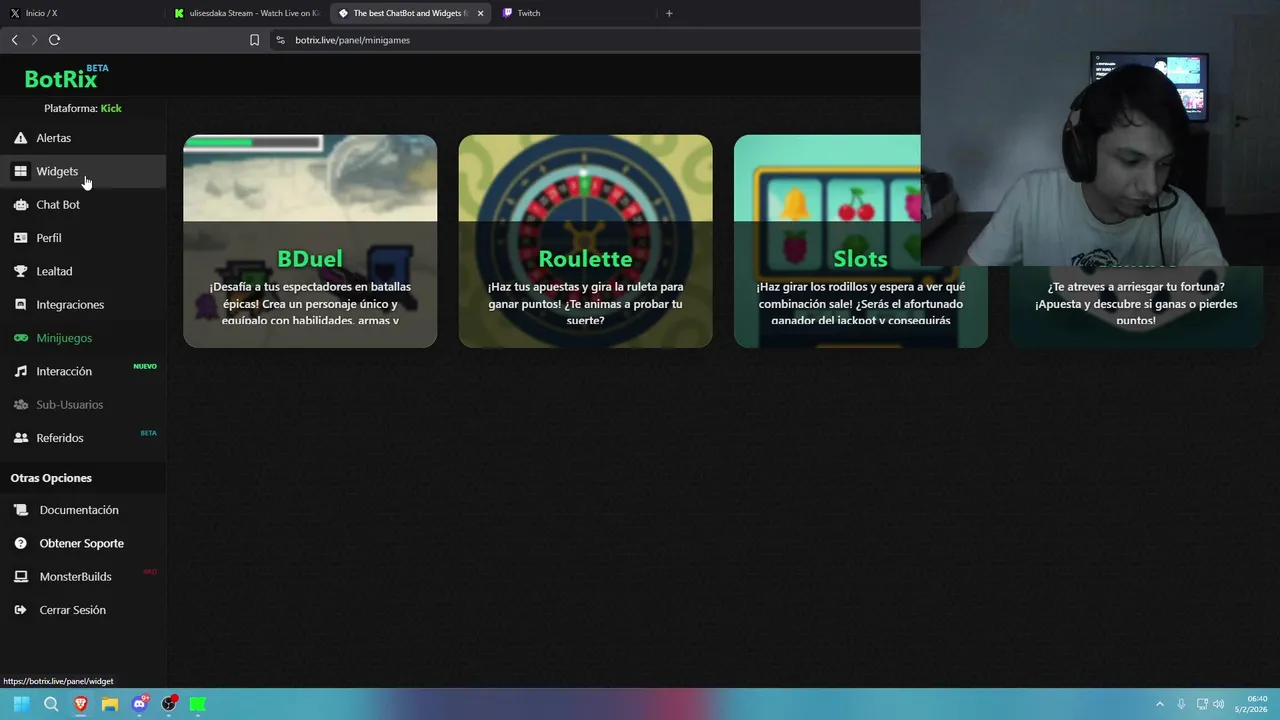Expand hidden system tray icons chevron
Image resolution: width=1280 pixels, height=720 pixels.
[1160, 704]
